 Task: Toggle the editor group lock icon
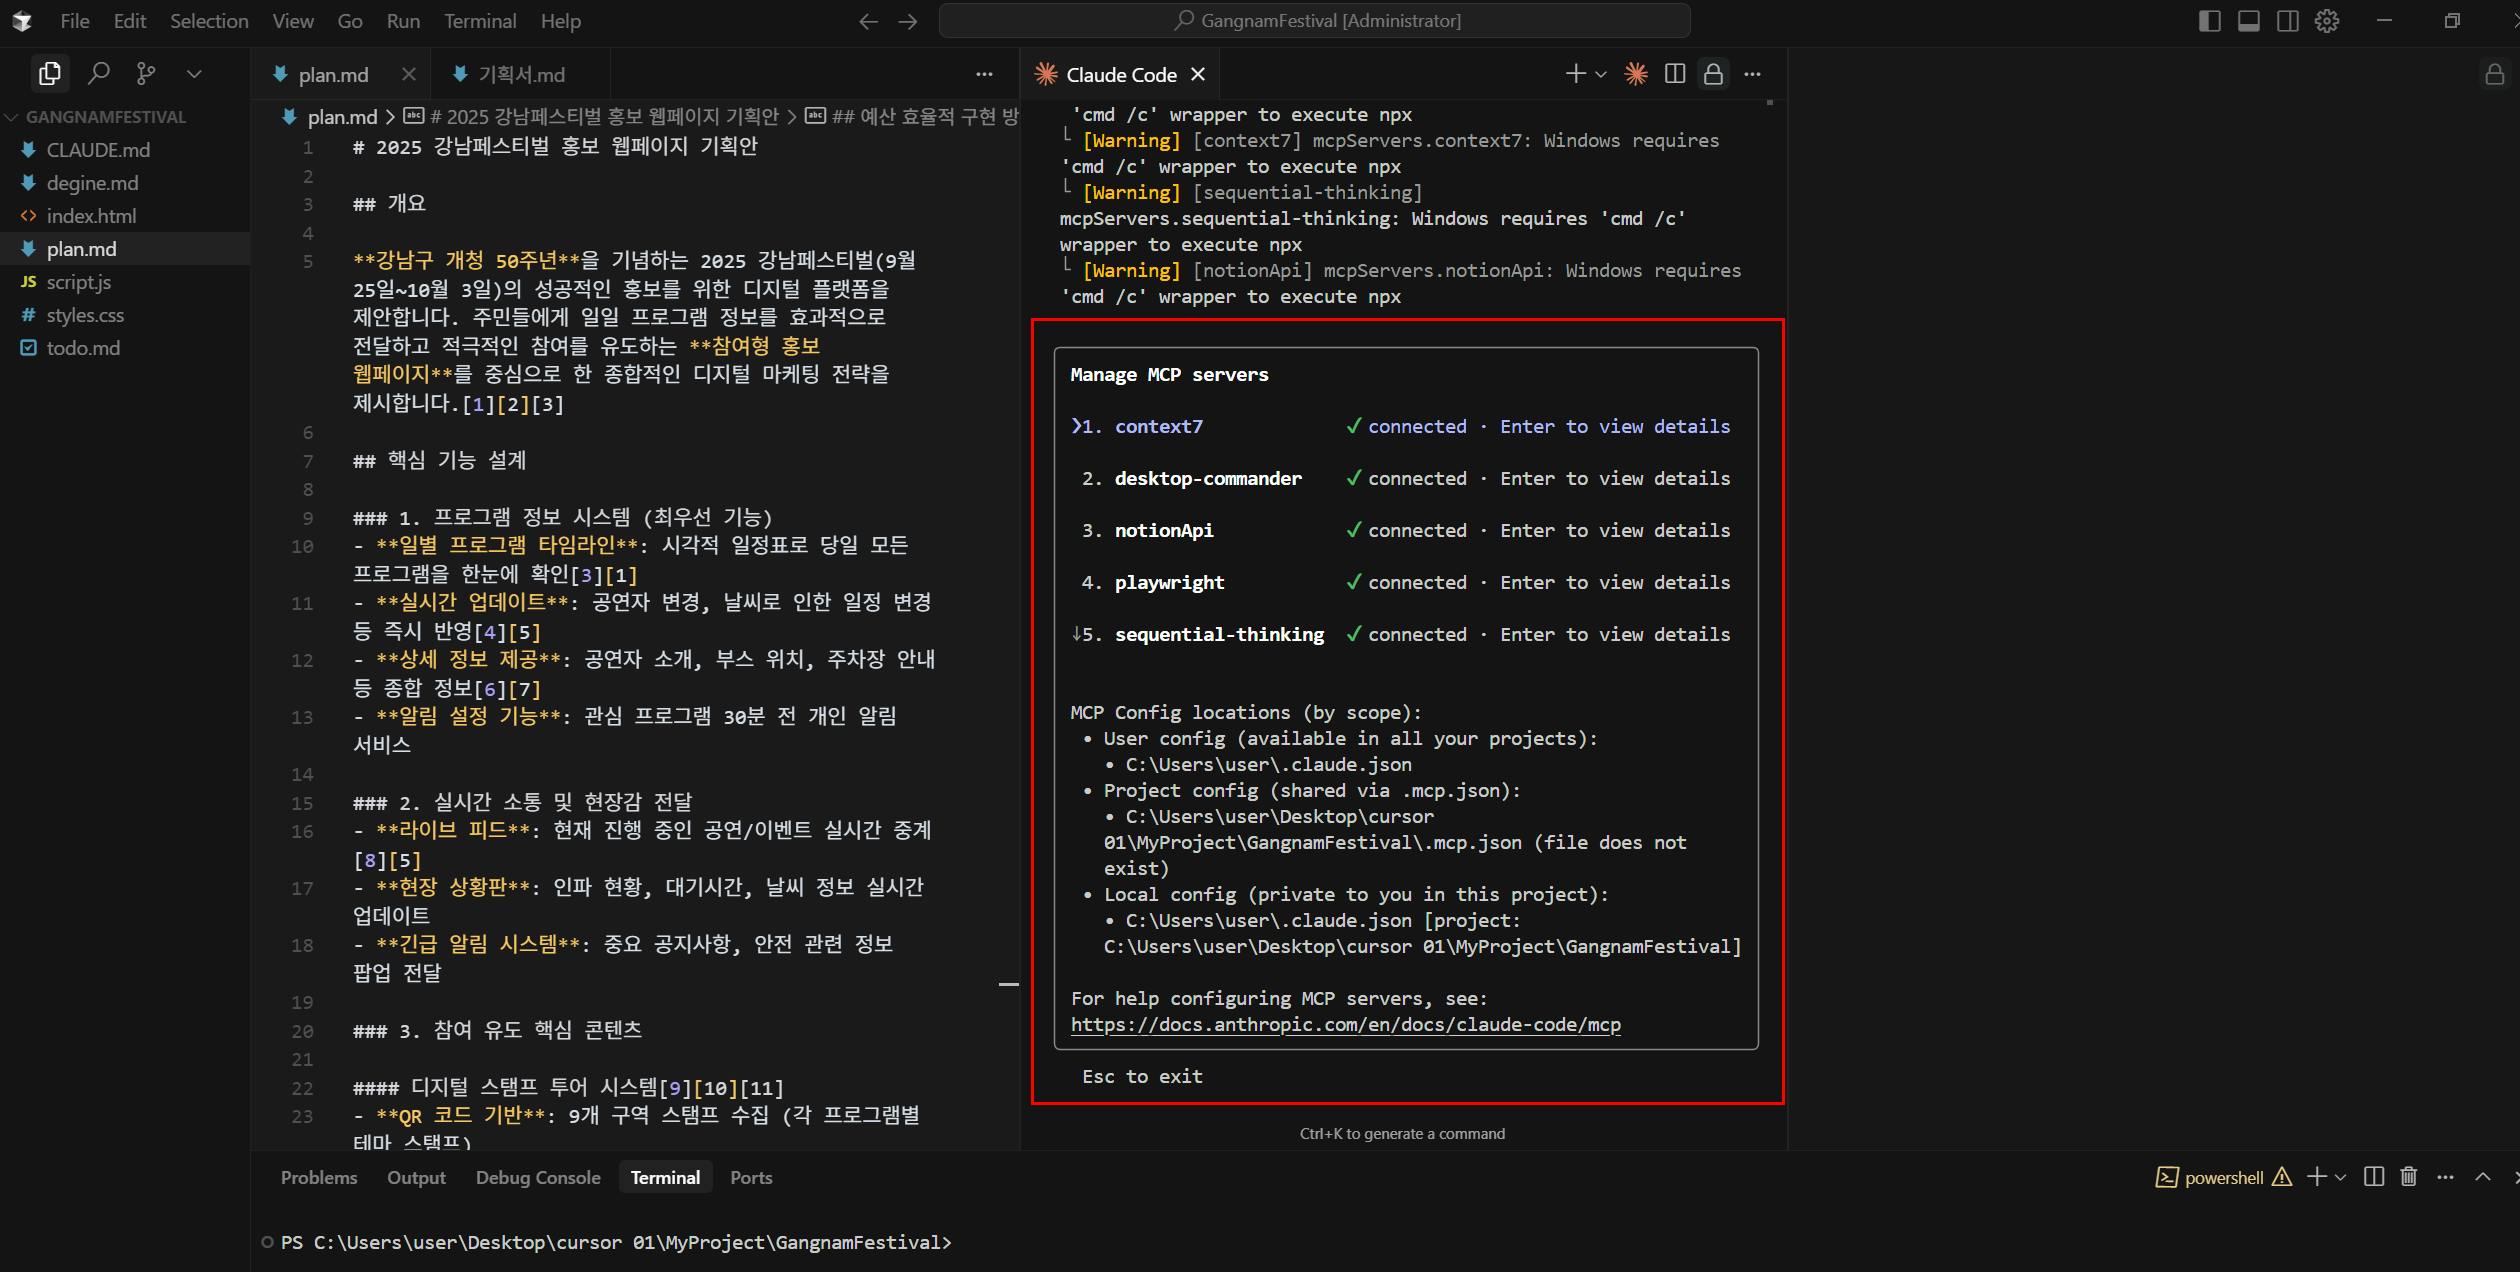(x=1713, y=74)
